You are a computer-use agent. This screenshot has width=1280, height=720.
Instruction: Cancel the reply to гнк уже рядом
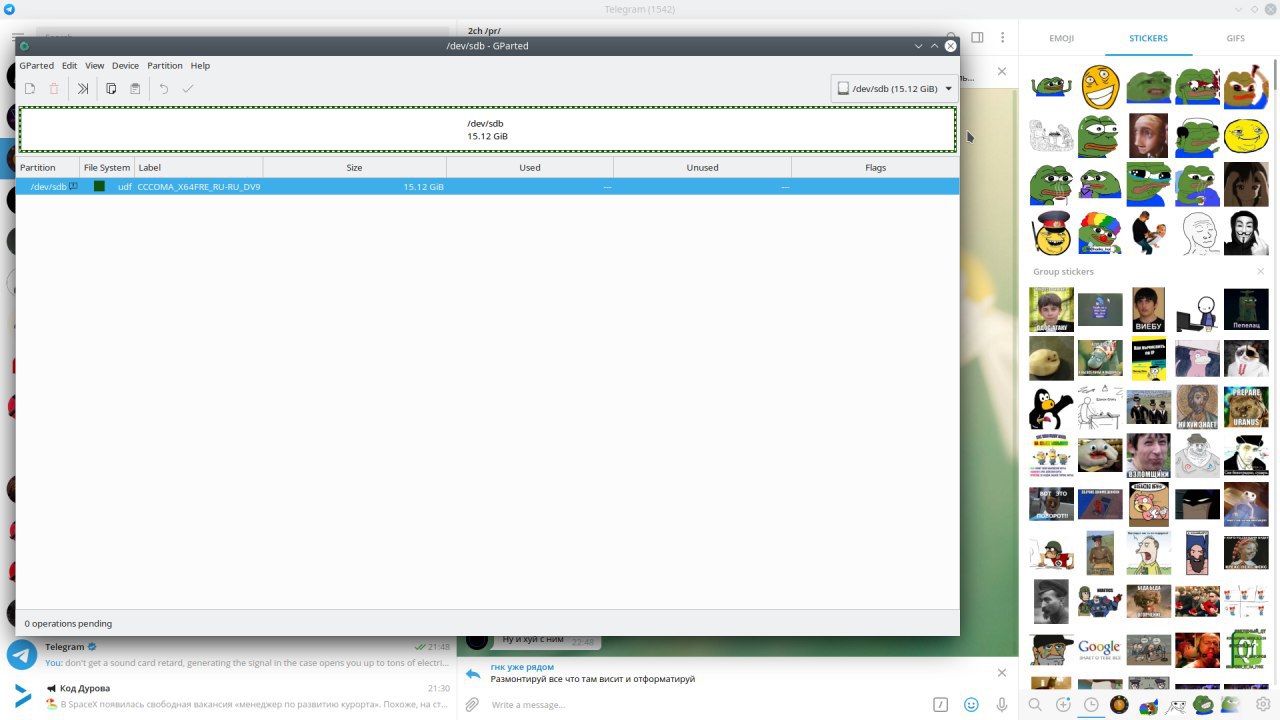coord(1002,673)
